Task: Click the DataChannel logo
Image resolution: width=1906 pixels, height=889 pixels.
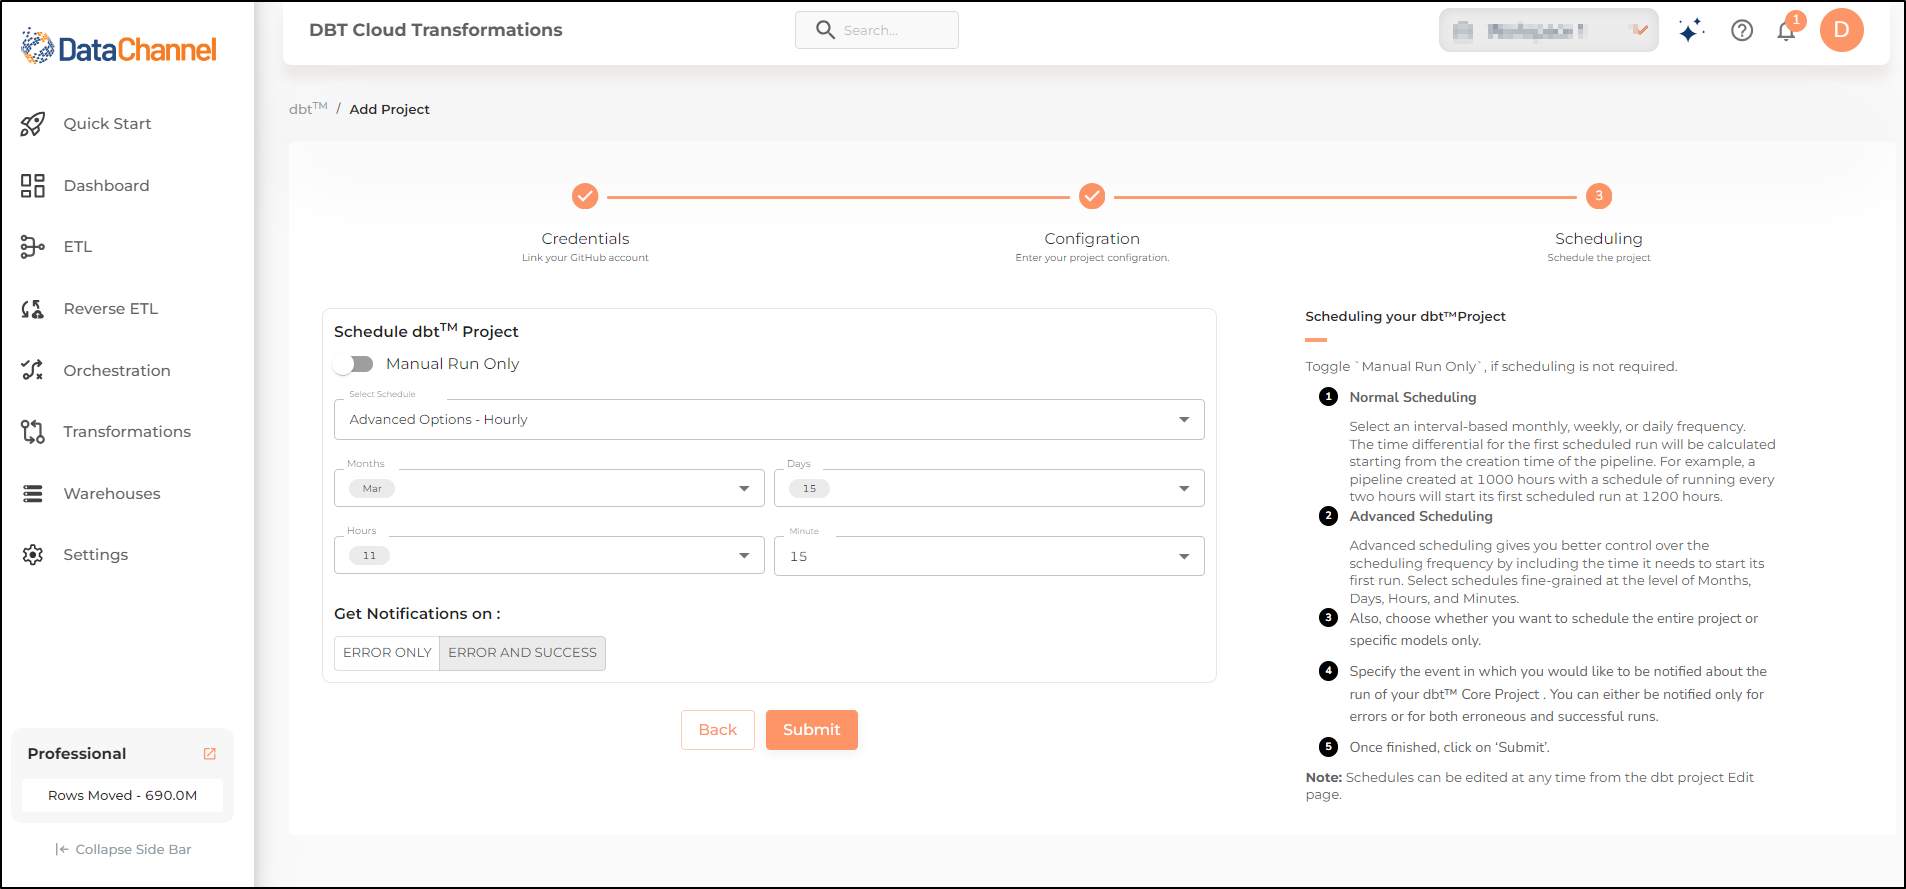Action: click(x=118, y=47)
